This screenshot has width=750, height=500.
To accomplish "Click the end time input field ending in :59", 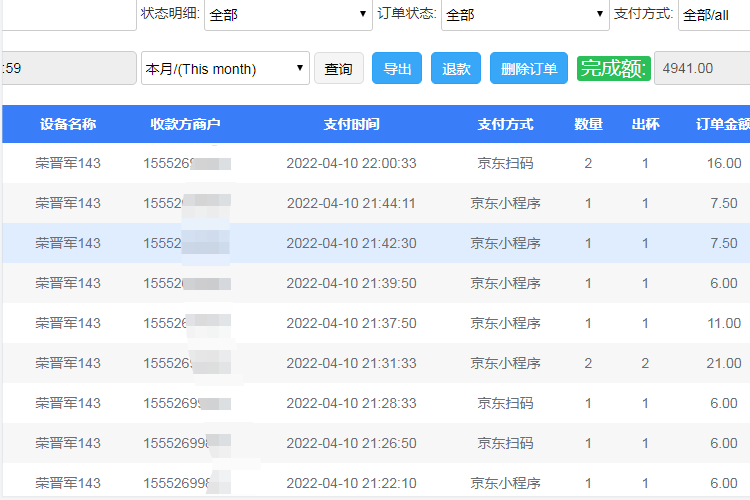I will [x=68, y=69].
